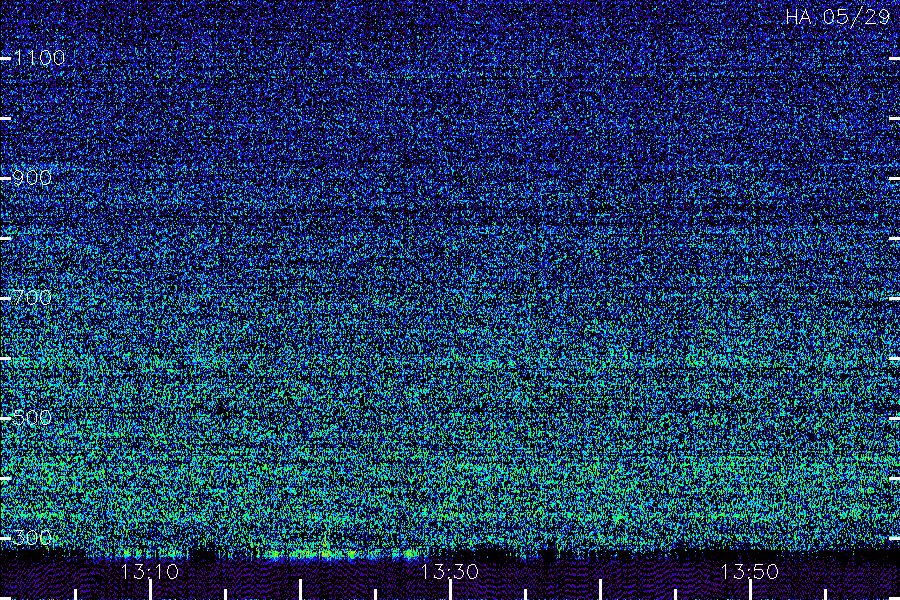Click the 900 frequency axis label
The height and width of the screenshot is (600, 900).
click(32, 178)
